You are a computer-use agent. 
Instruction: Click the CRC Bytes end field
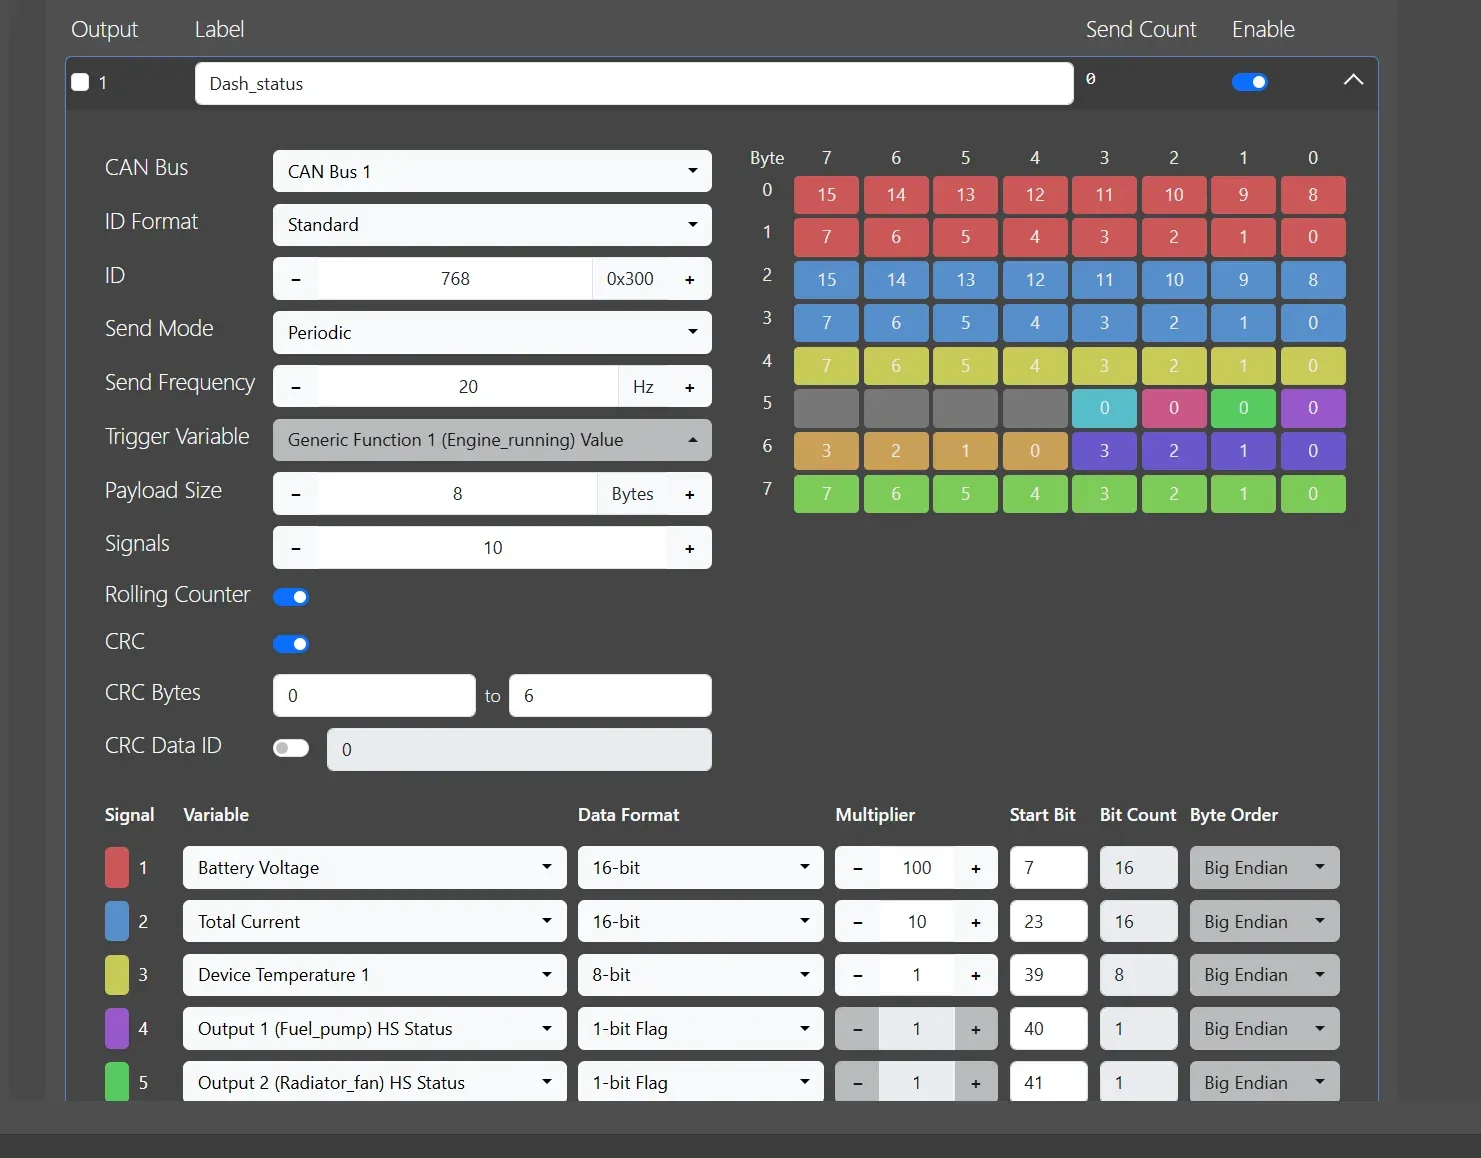pyautogui.click(x=610, y=696)
